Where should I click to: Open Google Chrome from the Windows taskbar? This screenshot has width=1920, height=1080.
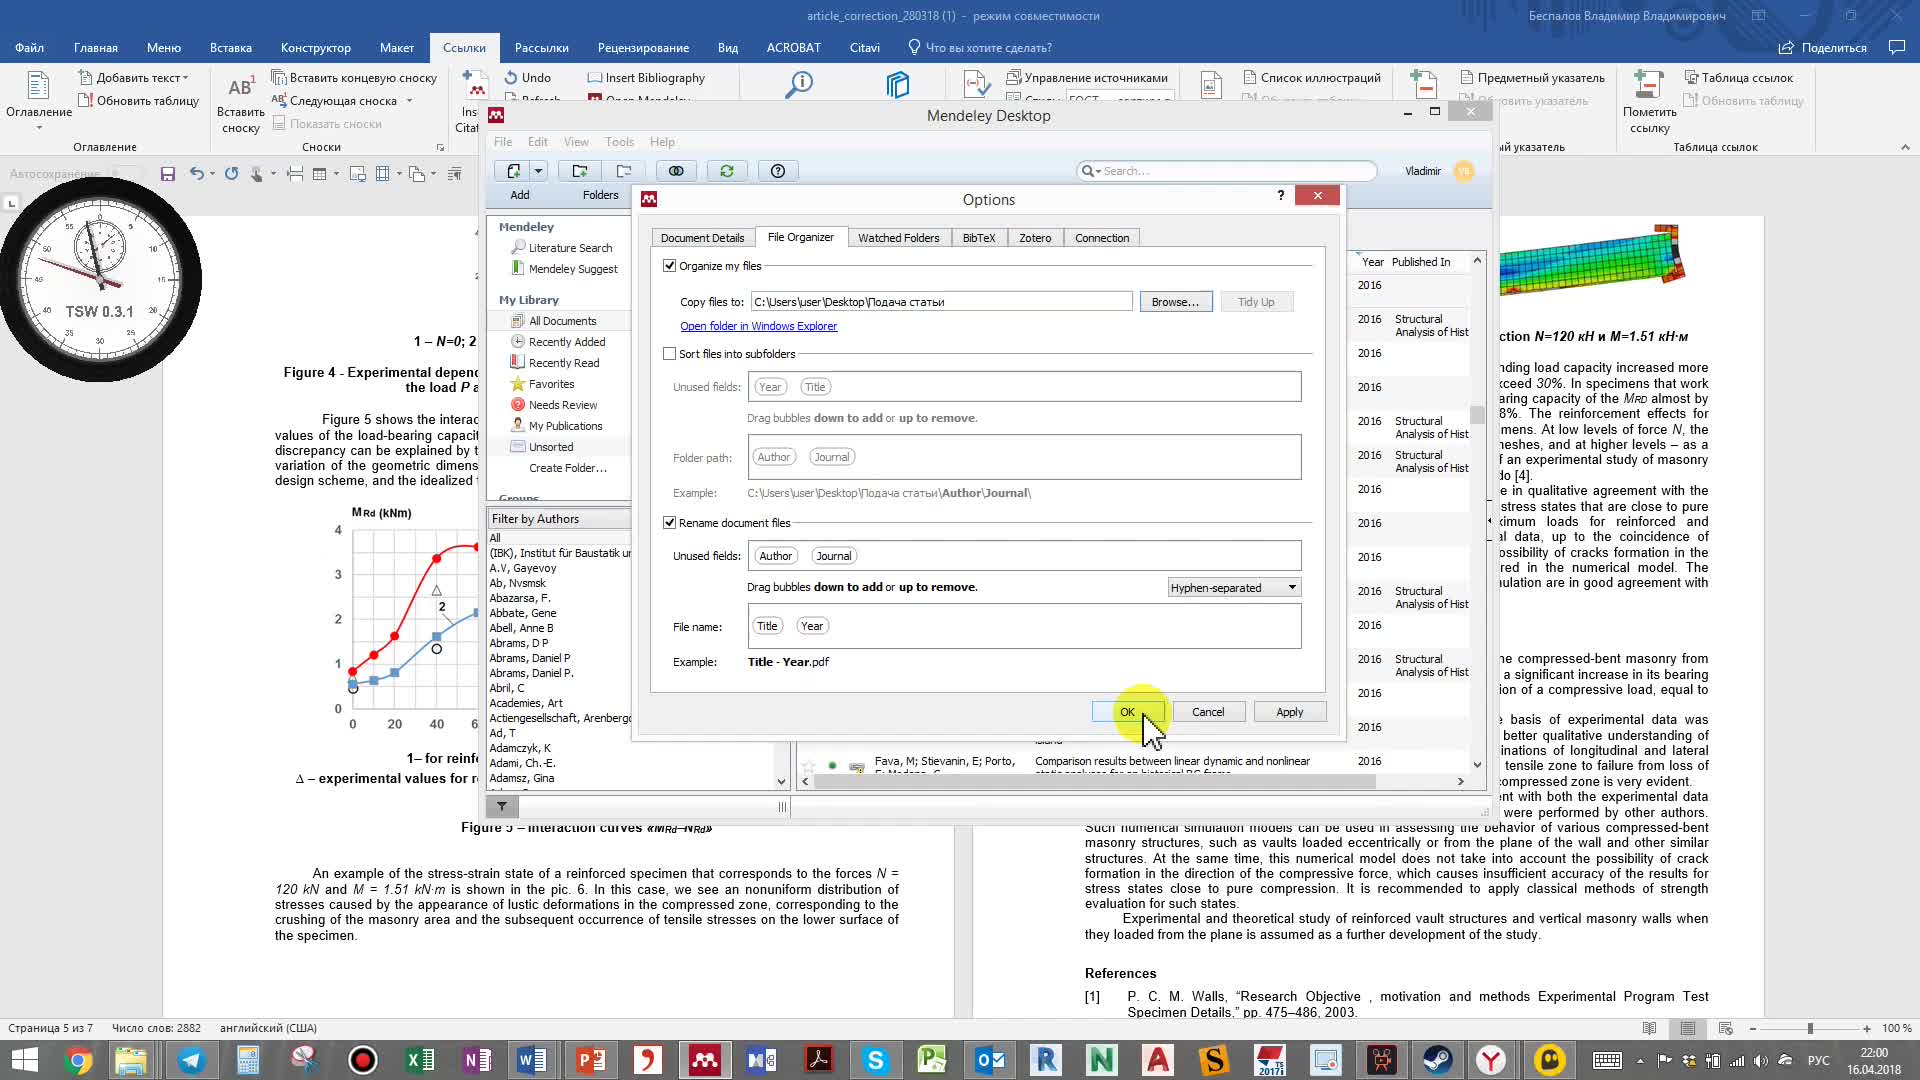coord(78,1060)
